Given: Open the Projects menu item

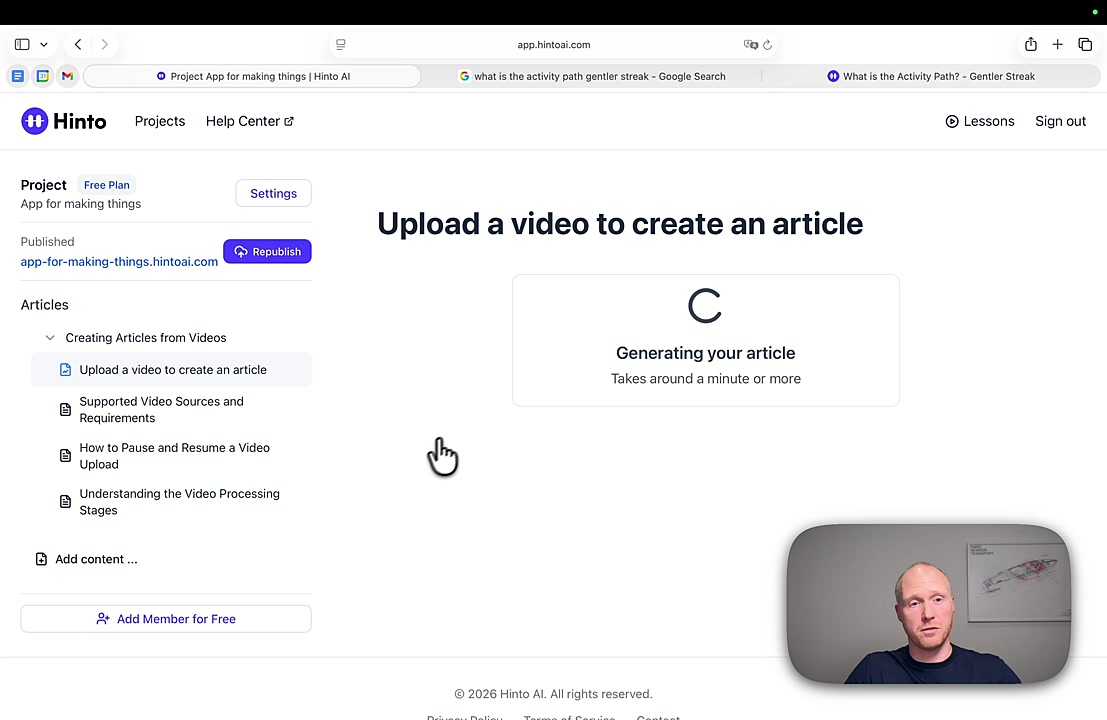Looking at the screenshot, I should pos(160,121).
